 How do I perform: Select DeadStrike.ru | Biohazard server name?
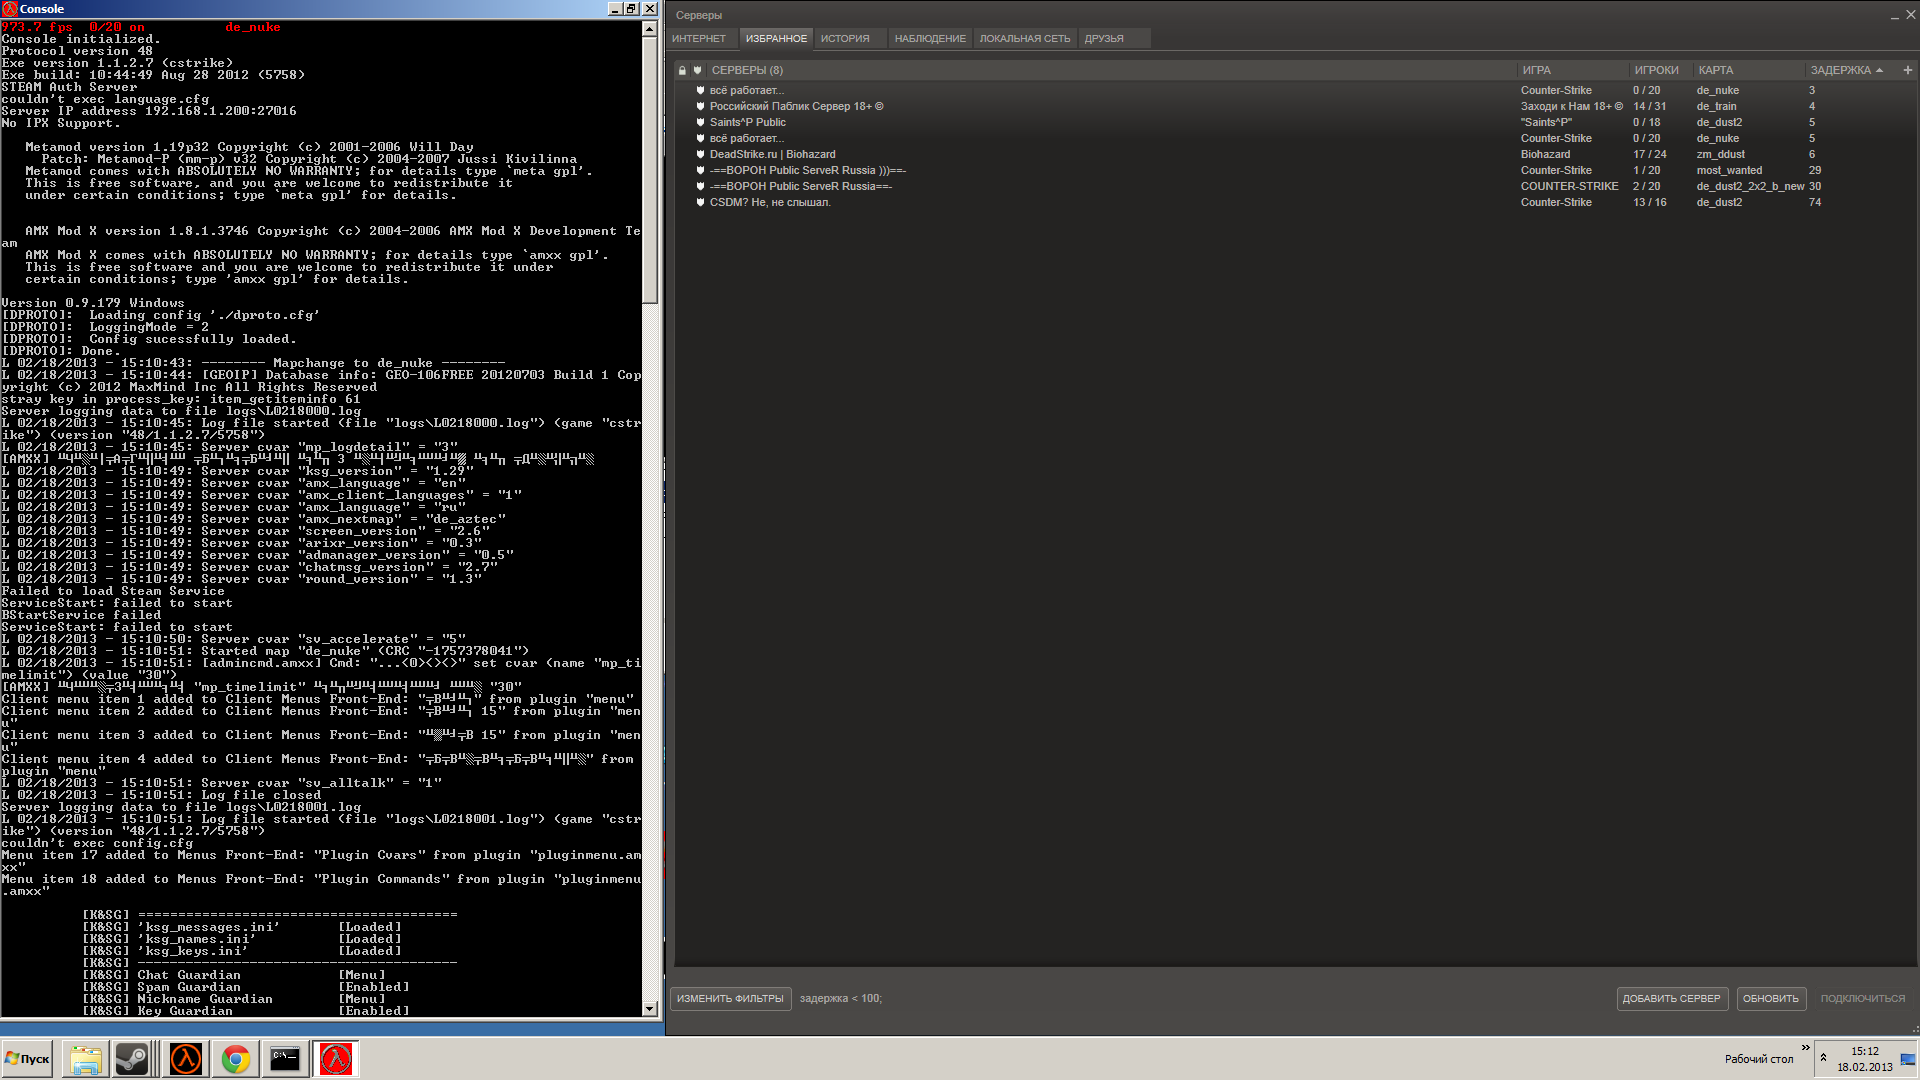(x=772, y=154)
